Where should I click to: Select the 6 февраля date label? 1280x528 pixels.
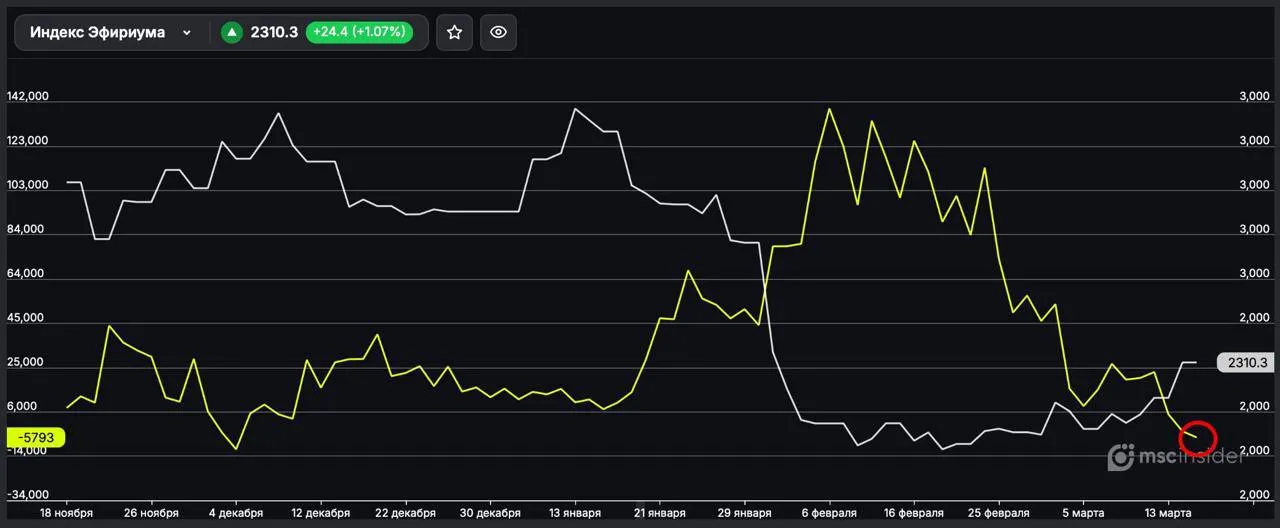[x=829, y=513]
